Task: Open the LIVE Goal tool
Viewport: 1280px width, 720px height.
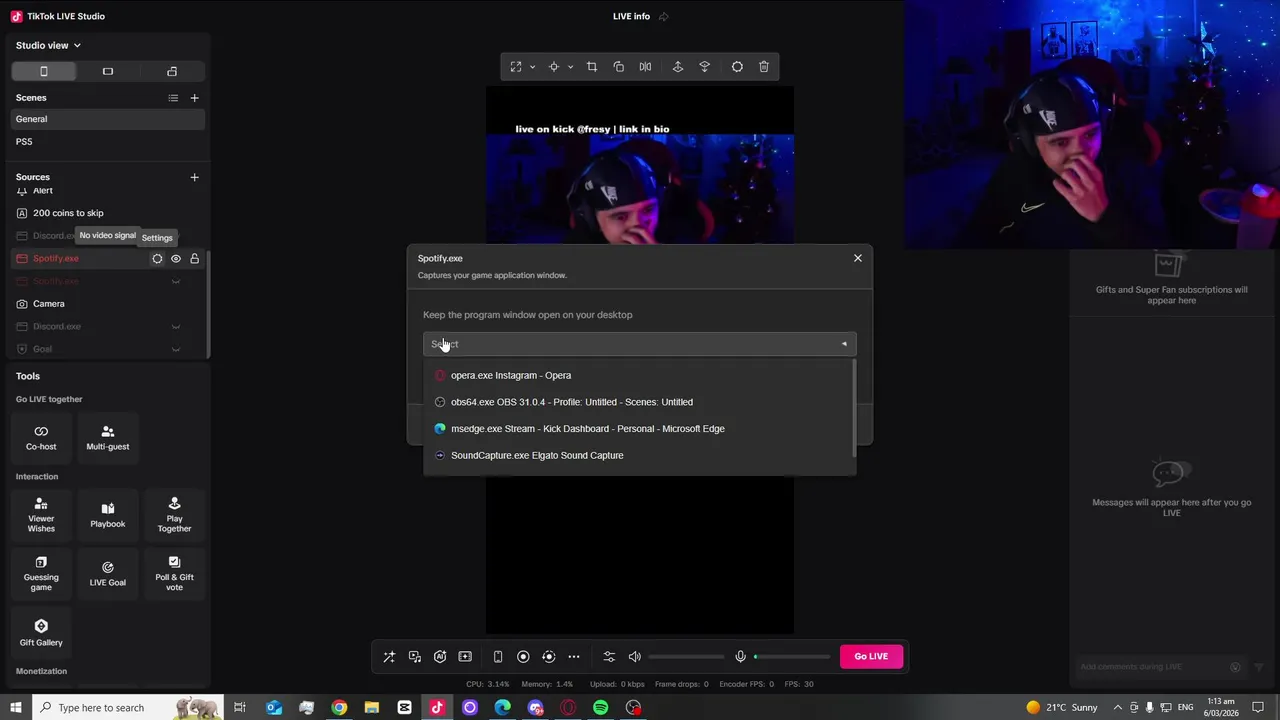Action: 108,574
